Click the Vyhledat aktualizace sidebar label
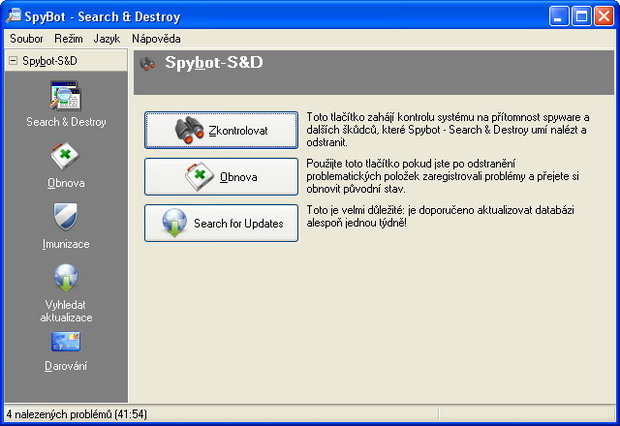The width and height of the screenshot is (620, 426). [x=66, y=311]
